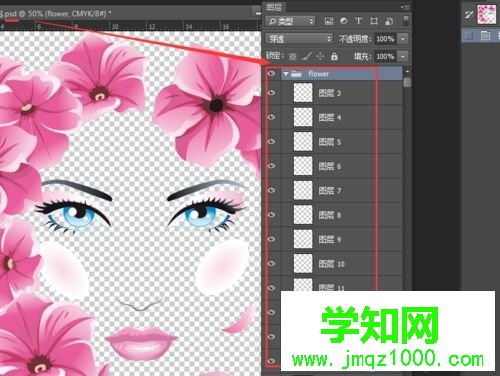Hide 图层 8 via its eye icon
Screen dimensions: 500x376
click(272, 214)
